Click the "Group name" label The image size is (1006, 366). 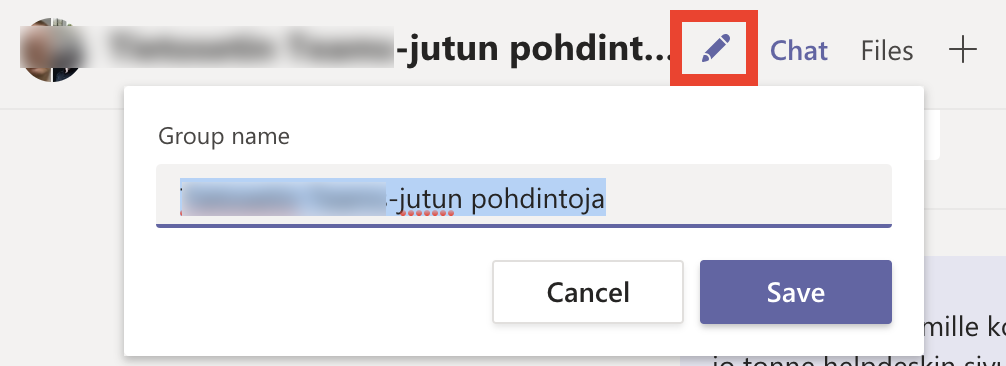coord(224,137)
